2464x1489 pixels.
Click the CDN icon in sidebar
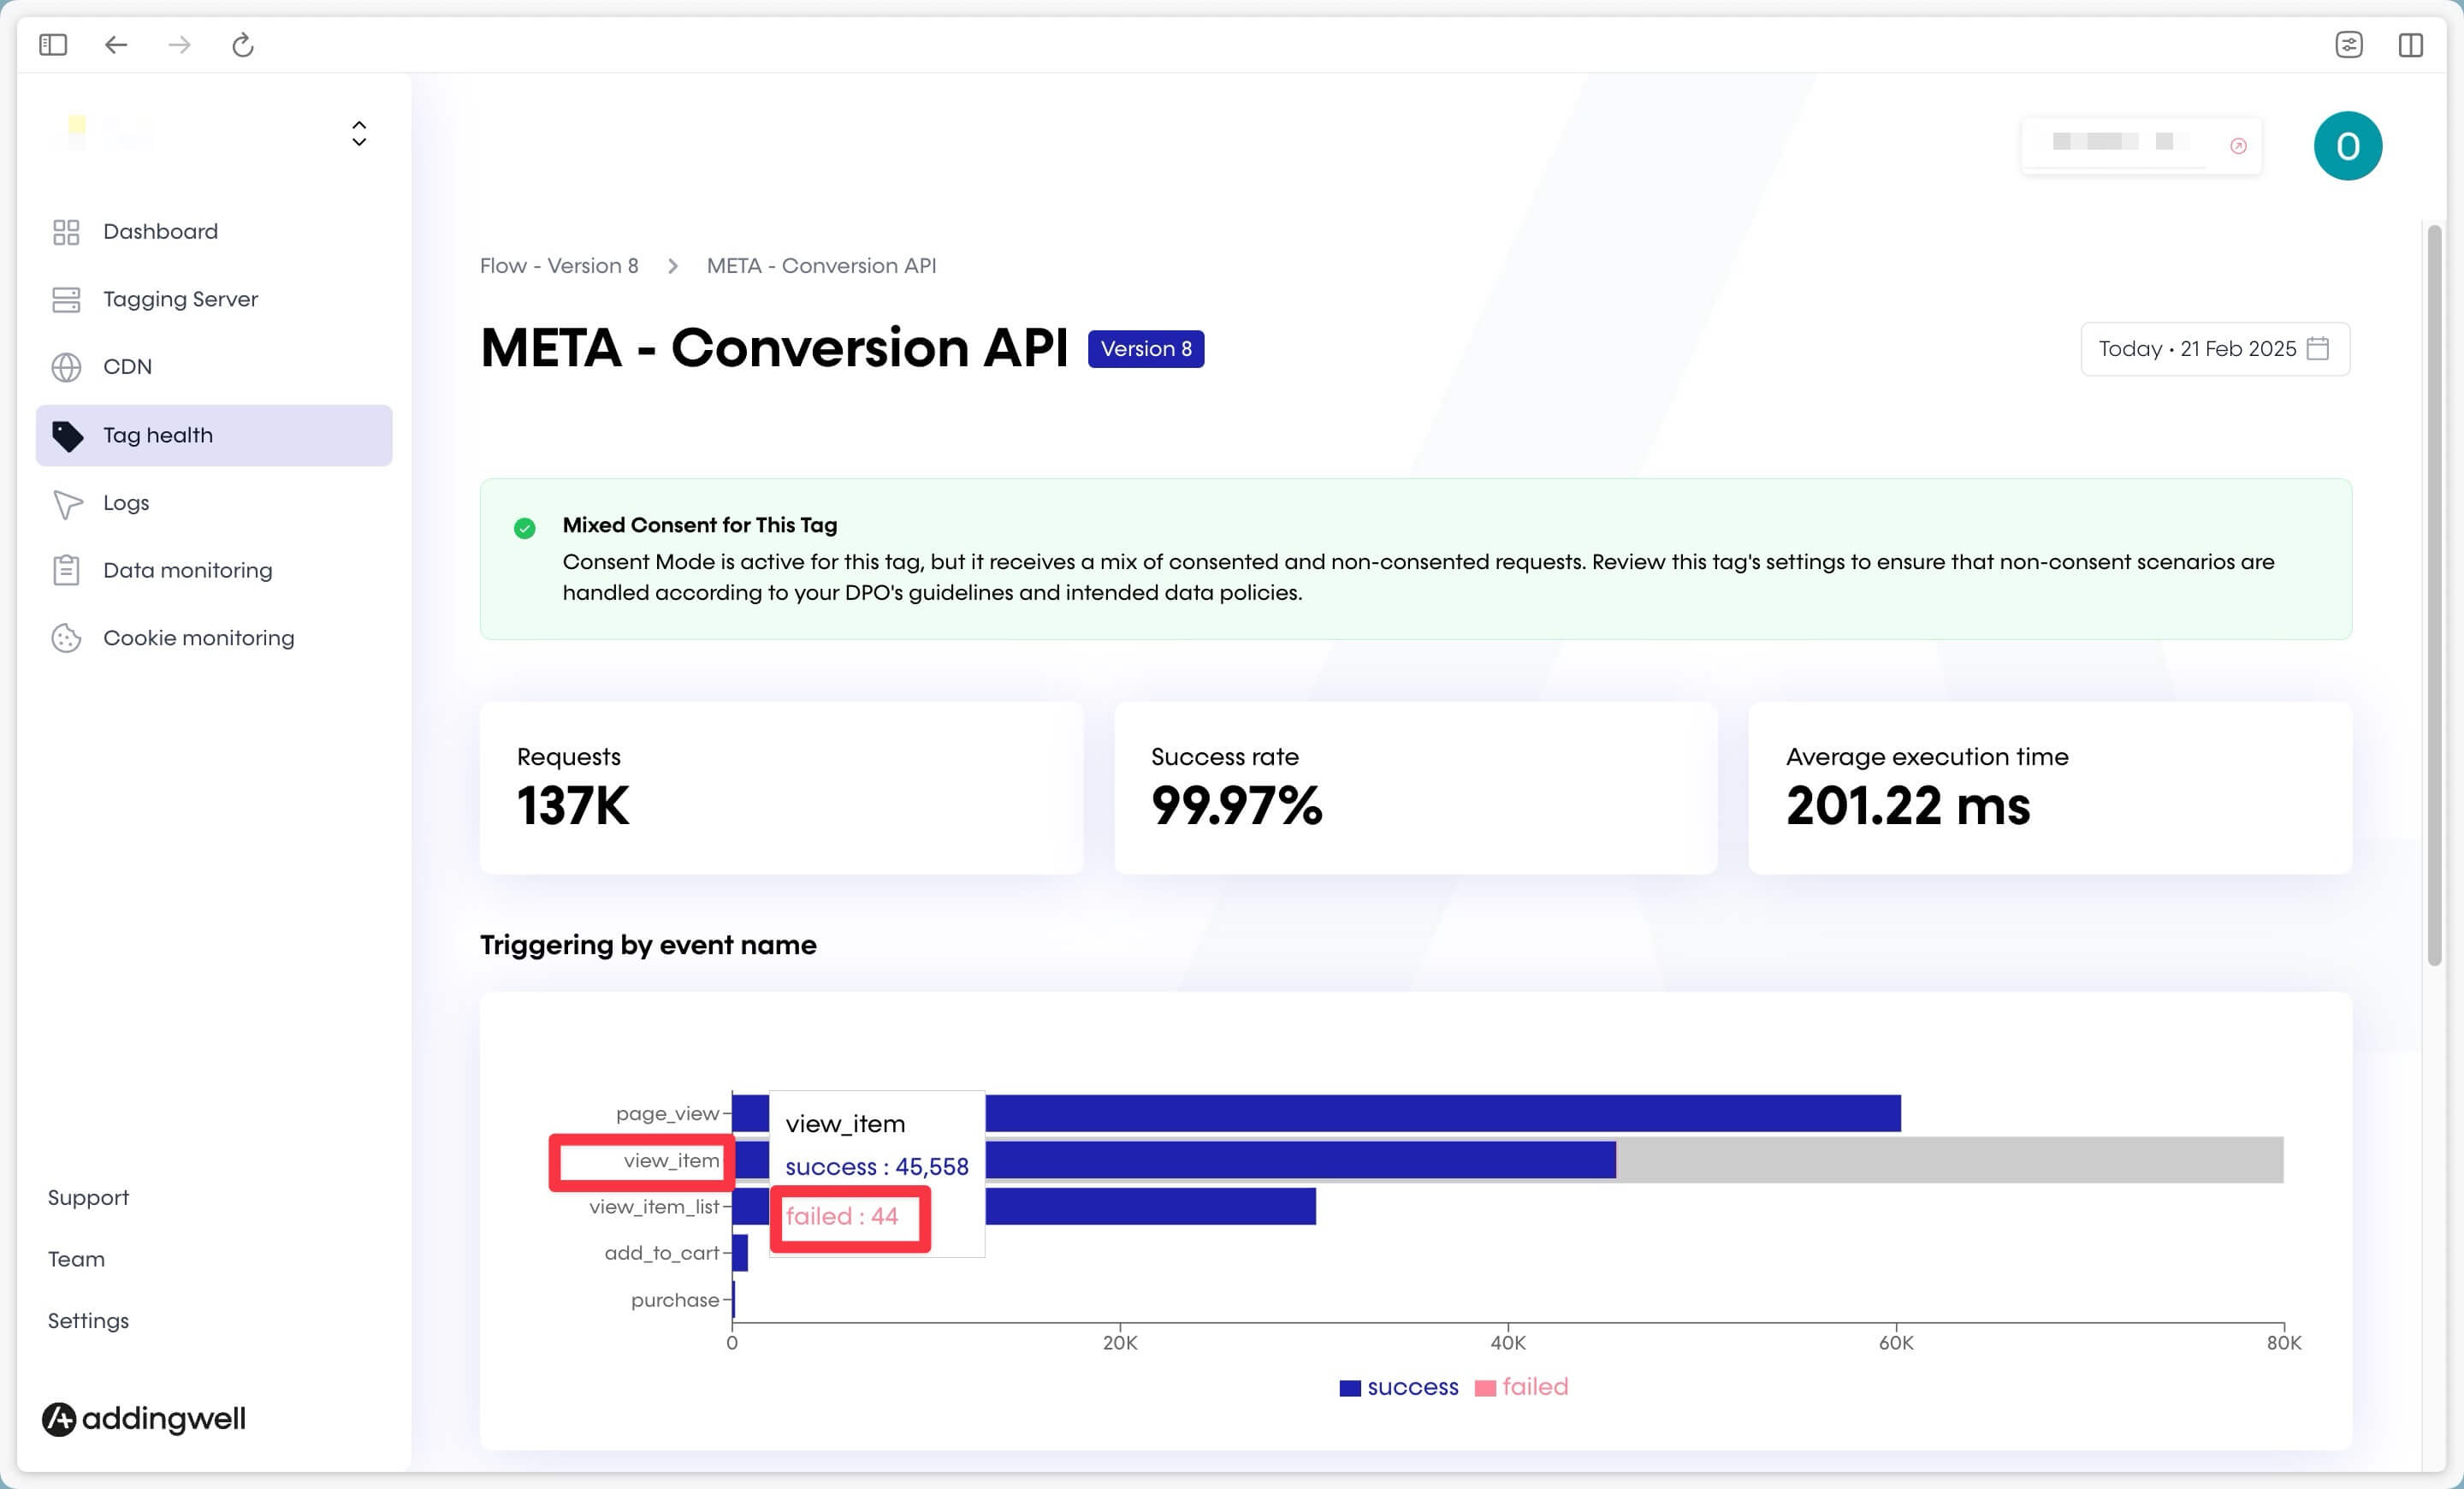[65, 366]
